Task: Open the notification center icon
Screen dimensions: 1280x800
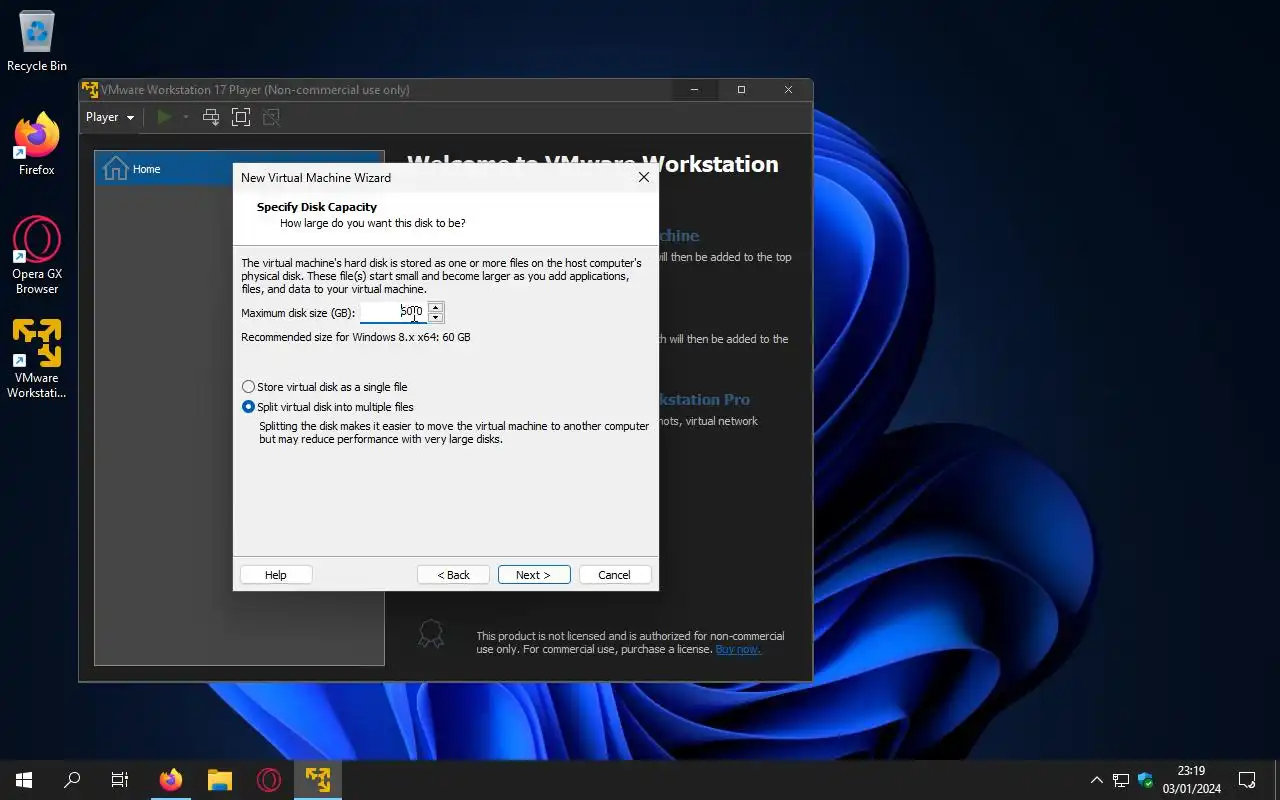Action: point(1247,780)
